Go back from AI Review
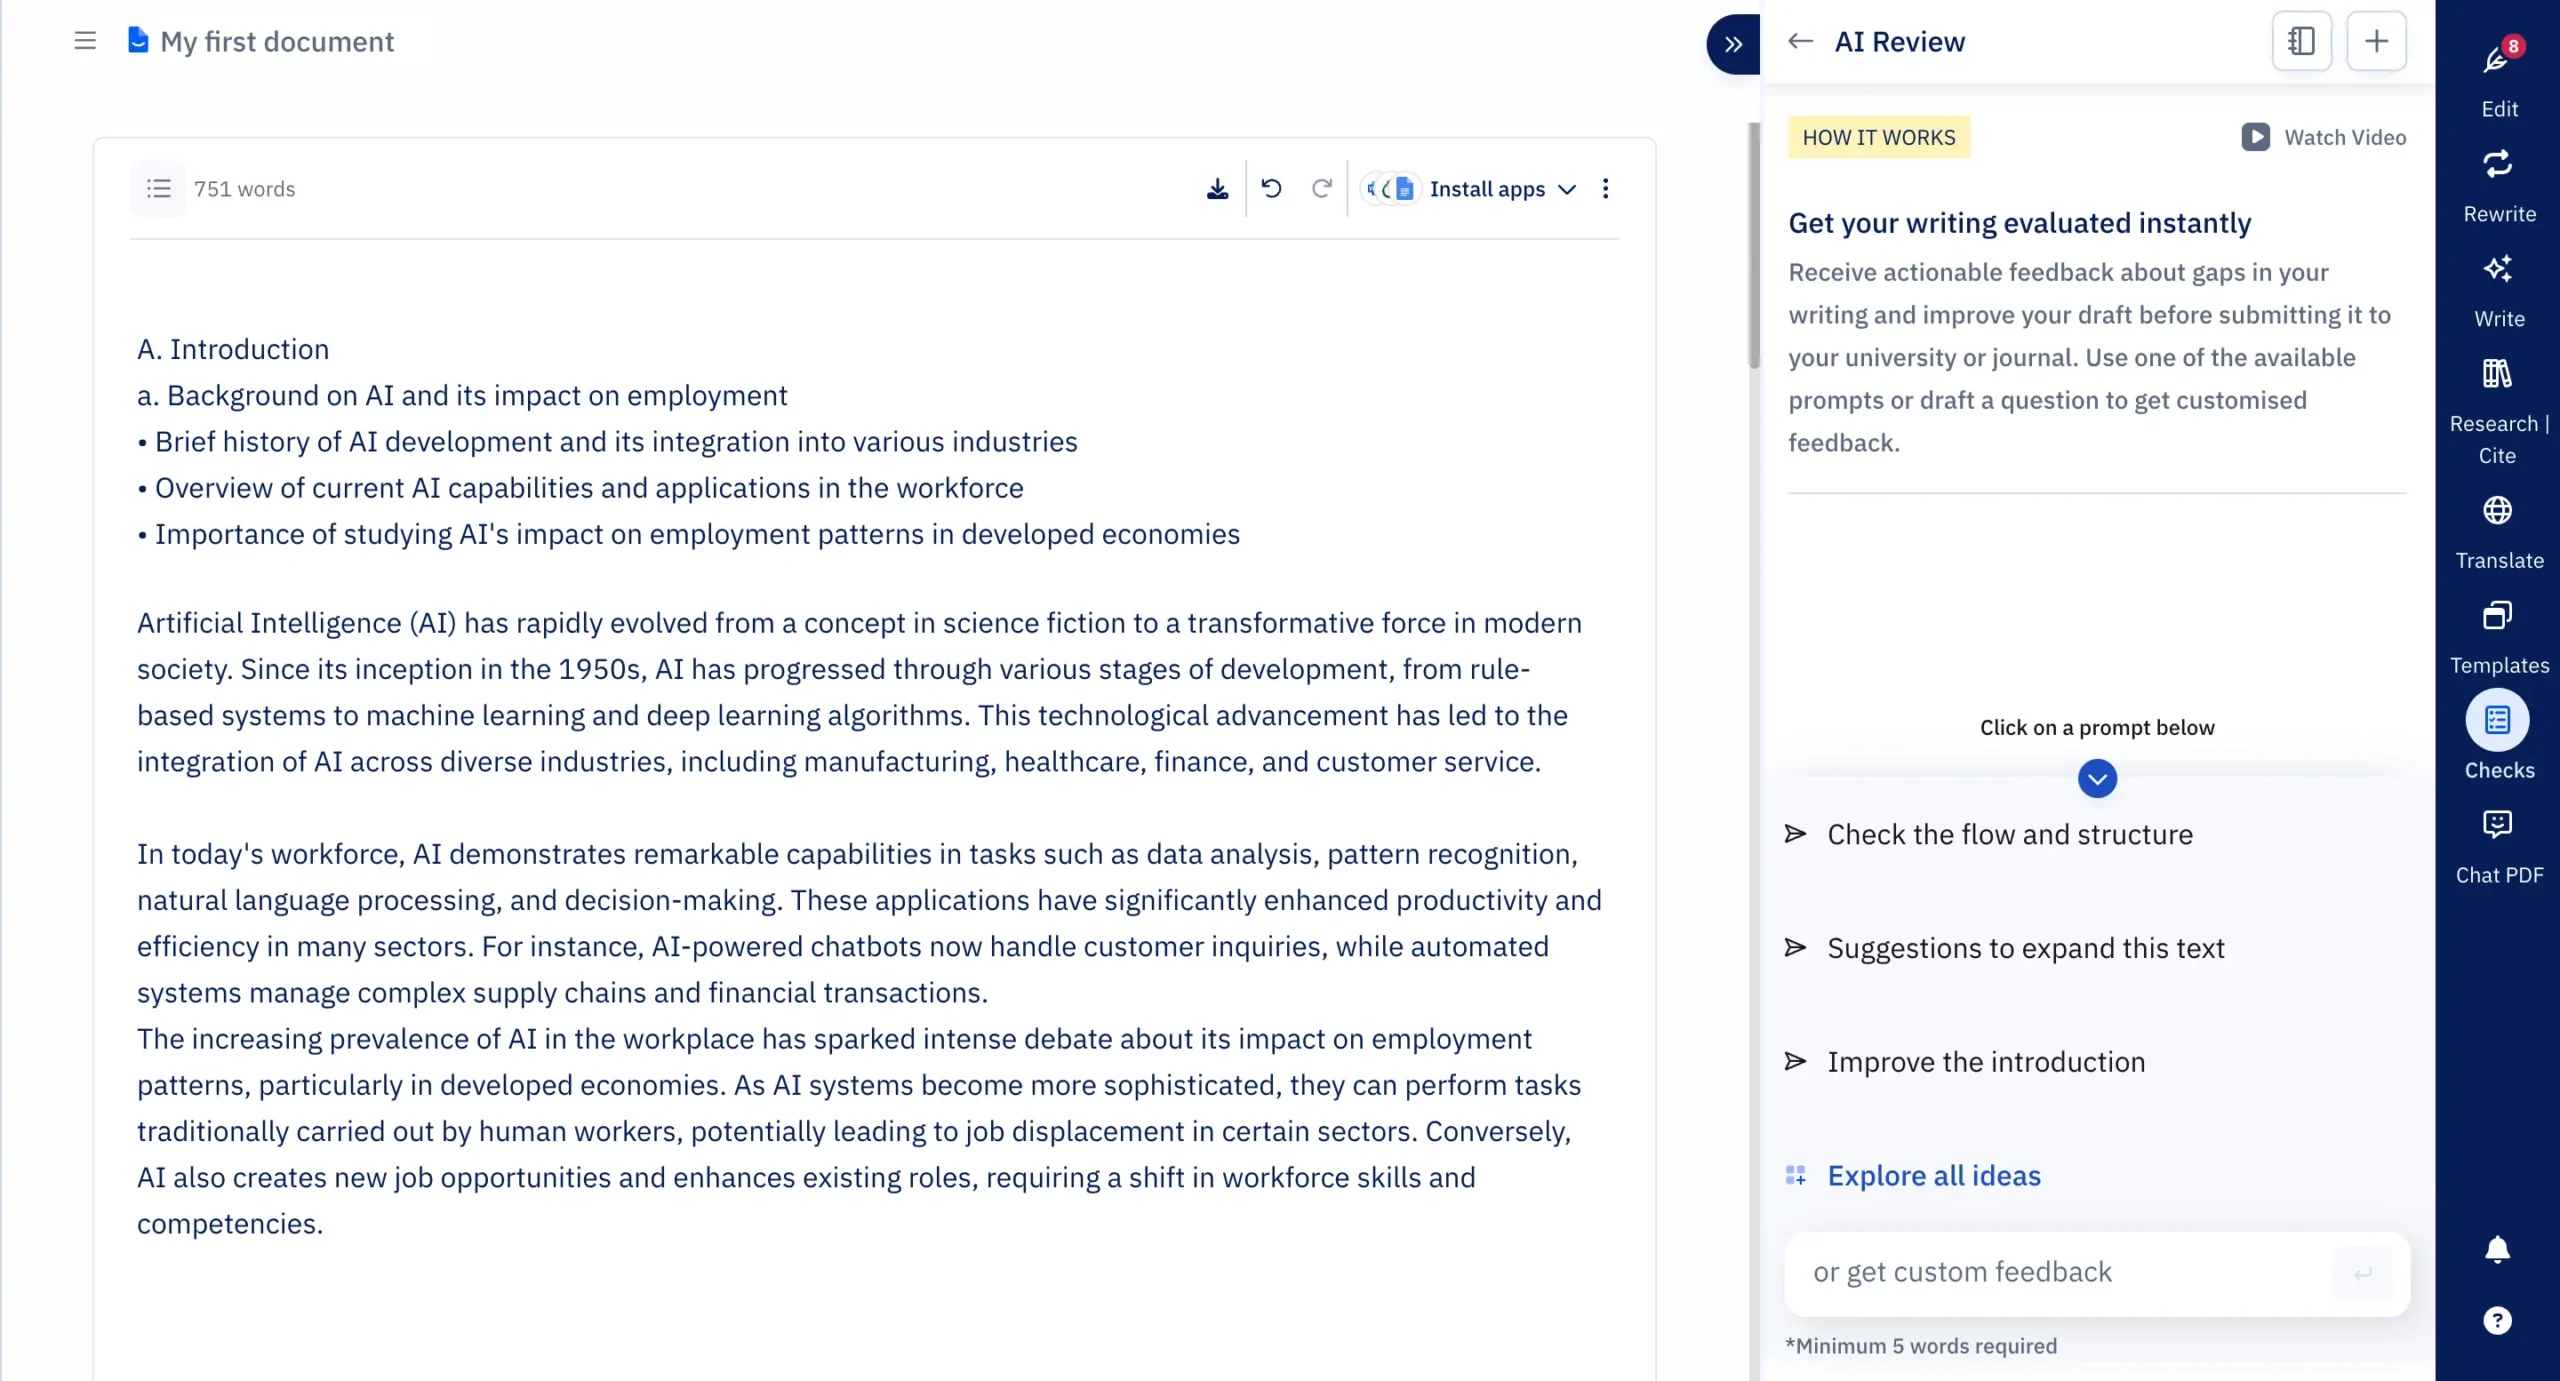The width and height of the screenshot is (2560, 1381). click(x=1800, y=41)
